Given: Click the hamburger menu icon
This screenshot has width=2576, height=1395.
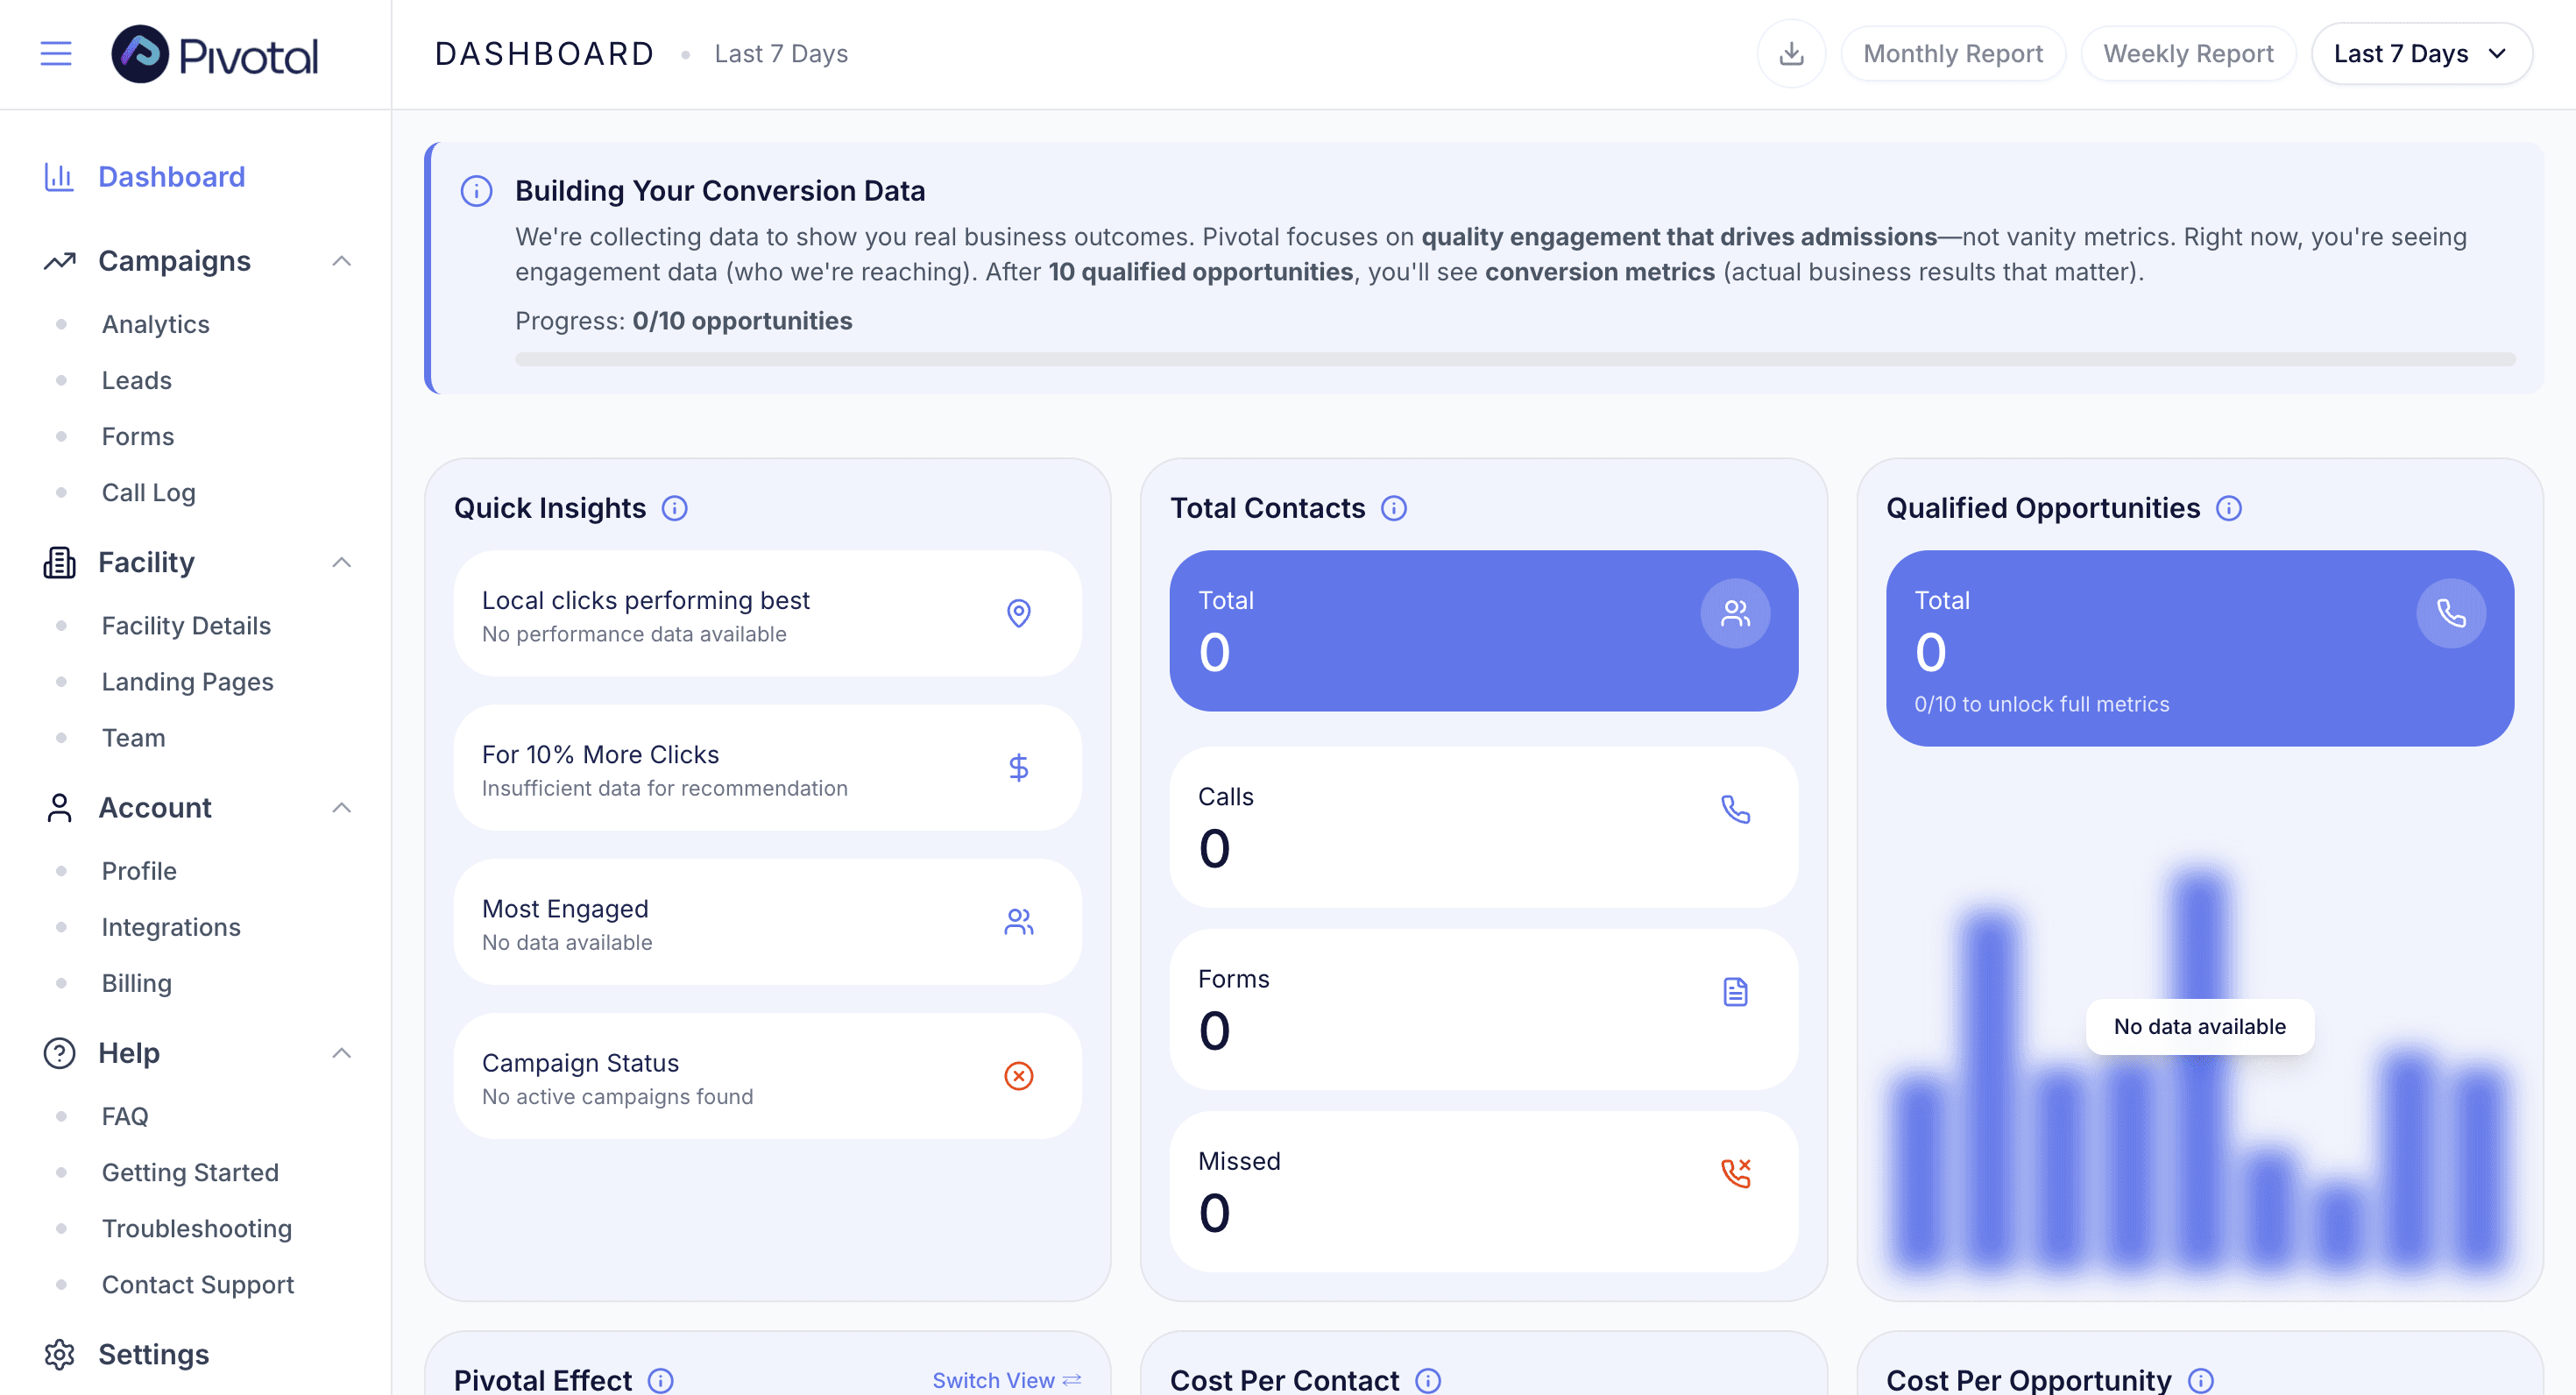Looking at the screenshot, I should coord(56,54).
